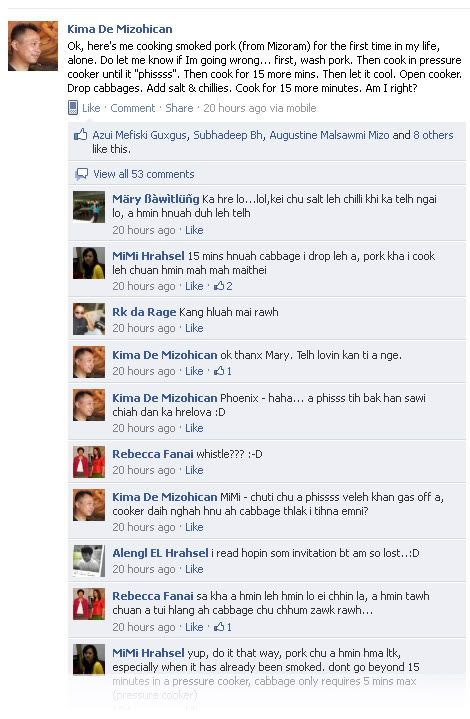The width and height of the screenshot is (470, 719).
Task: Open Rk da Rage's avatar thumbnail
Action: point(89,319)
